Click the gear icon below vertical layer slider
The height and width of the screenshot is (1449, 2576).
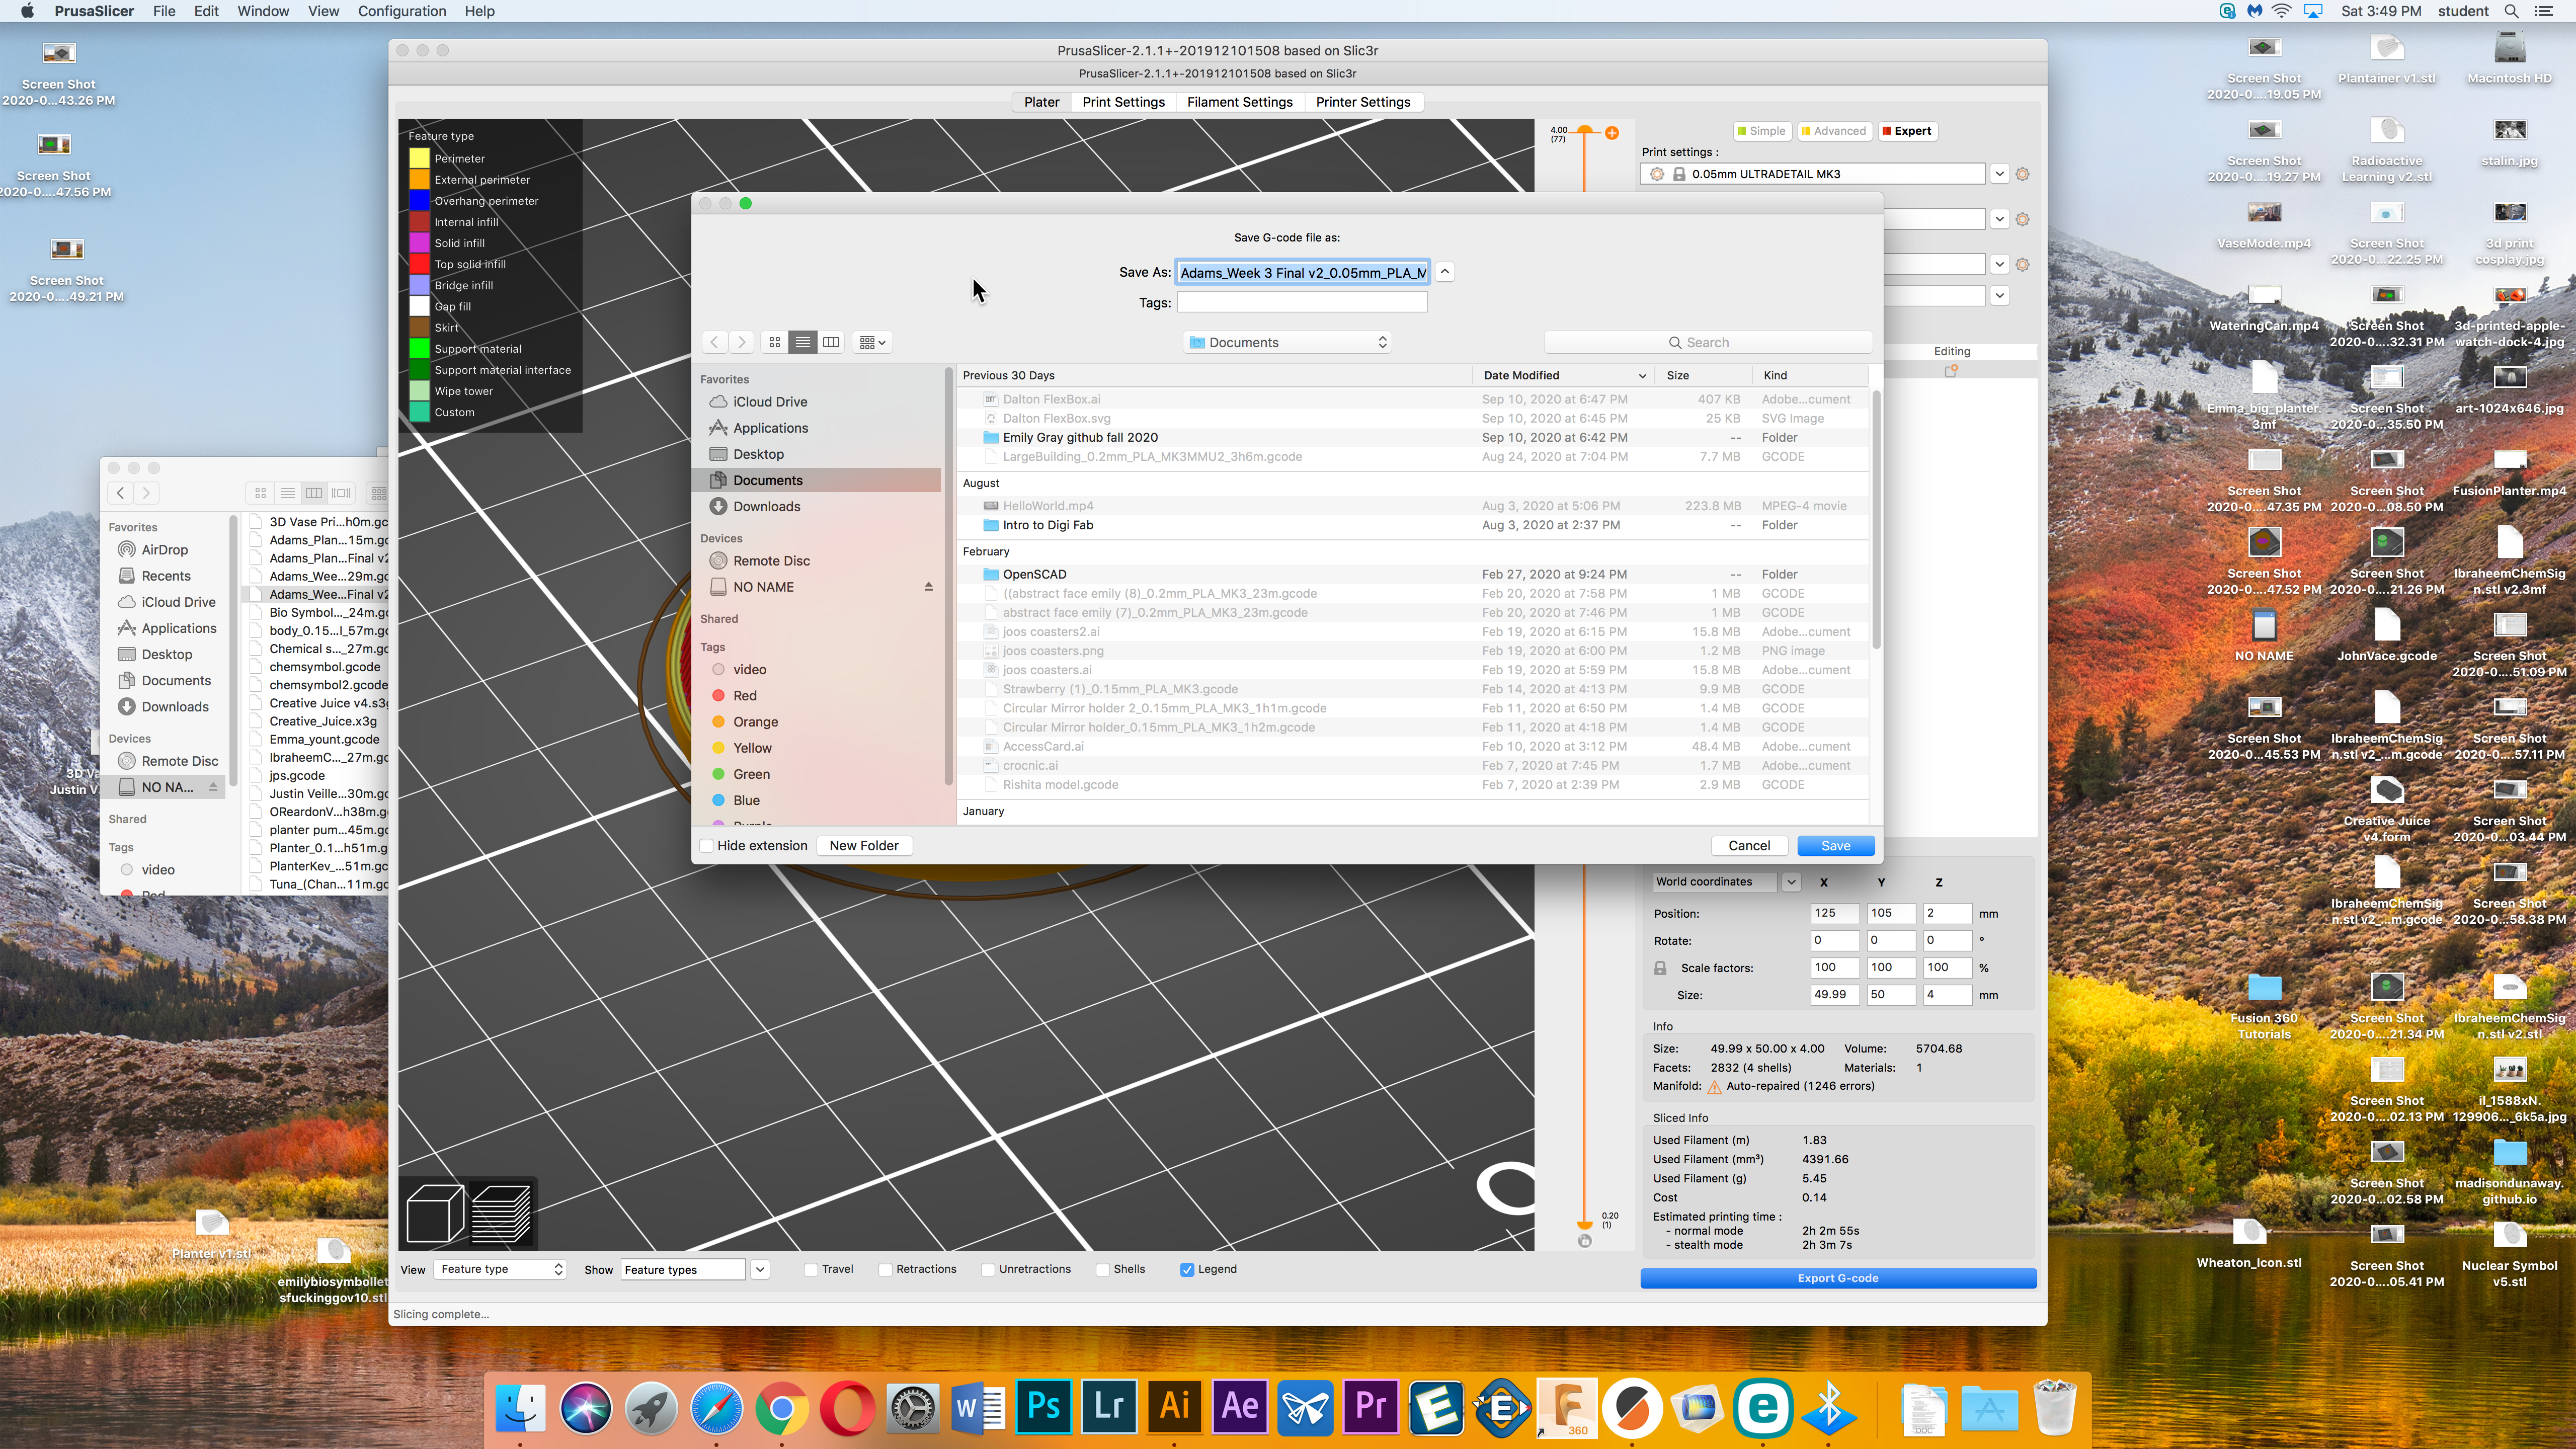1584,1241
